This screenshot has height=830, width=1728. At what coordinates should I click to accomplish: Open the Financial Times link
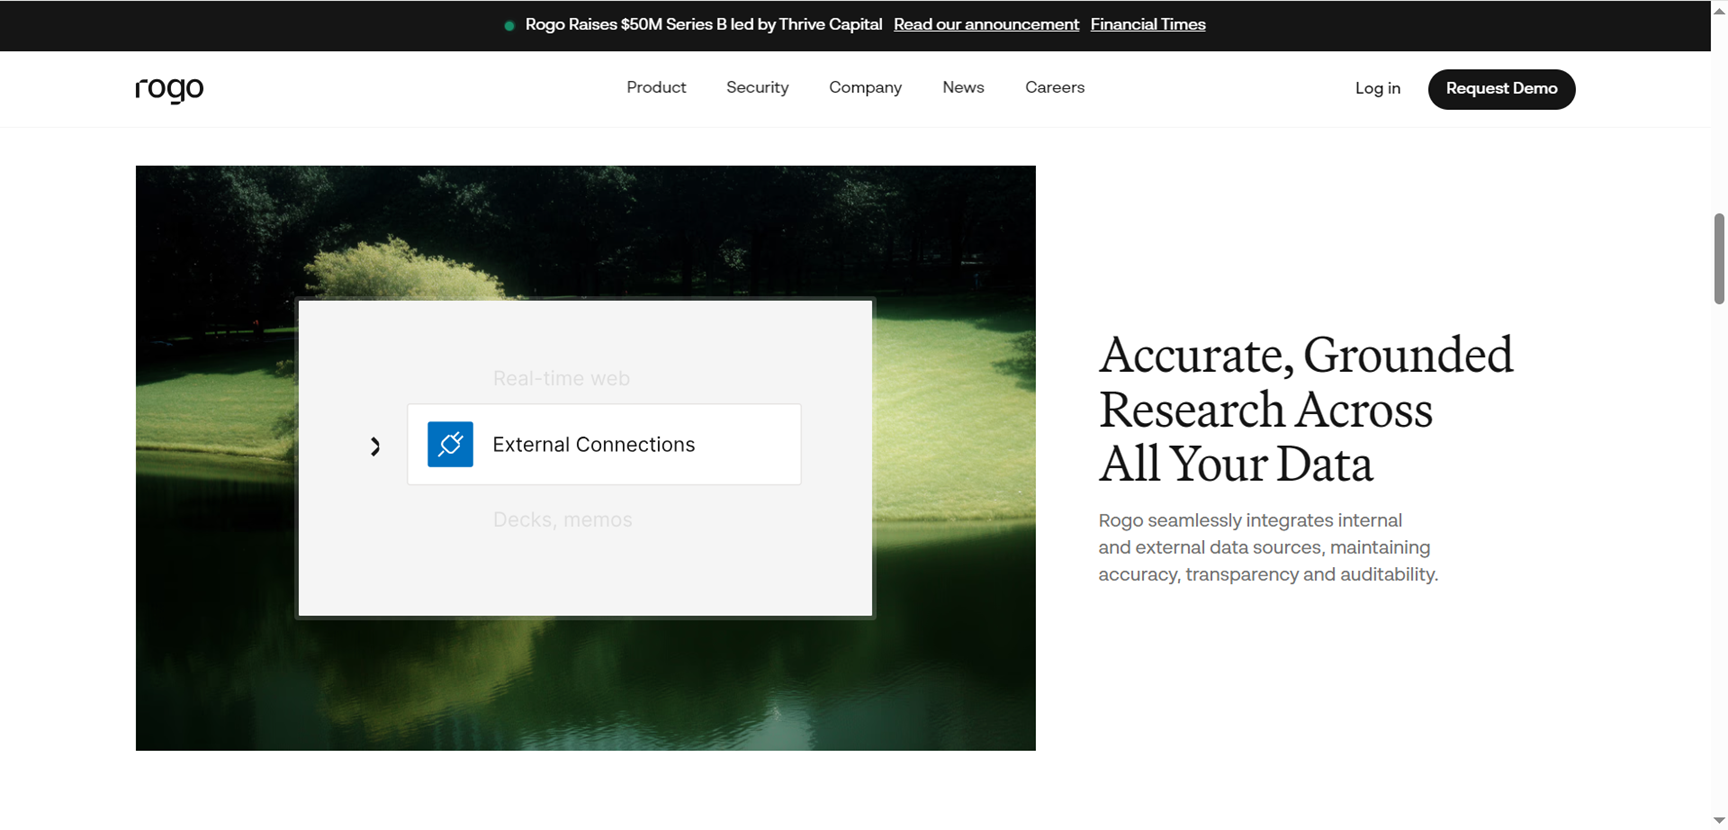click(x=1148, y=24)
